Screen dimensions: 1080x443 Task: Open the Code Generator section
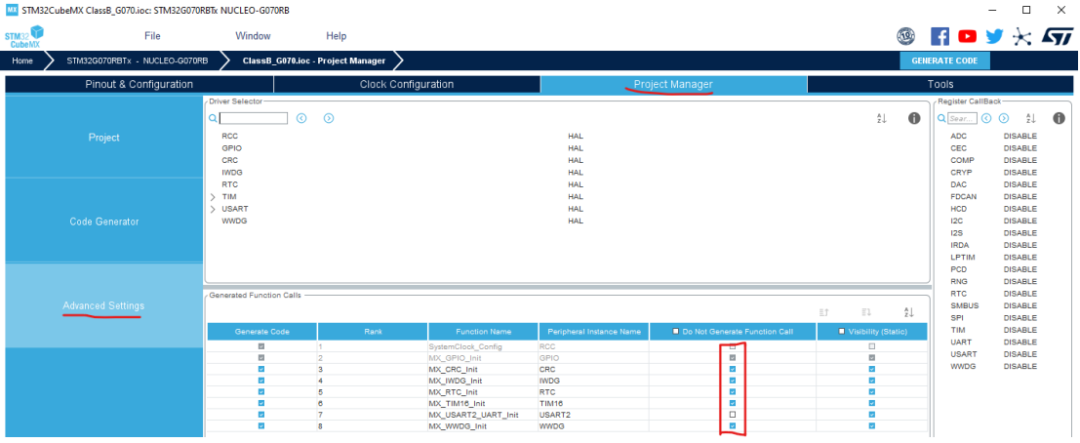[x=104, y=222]
